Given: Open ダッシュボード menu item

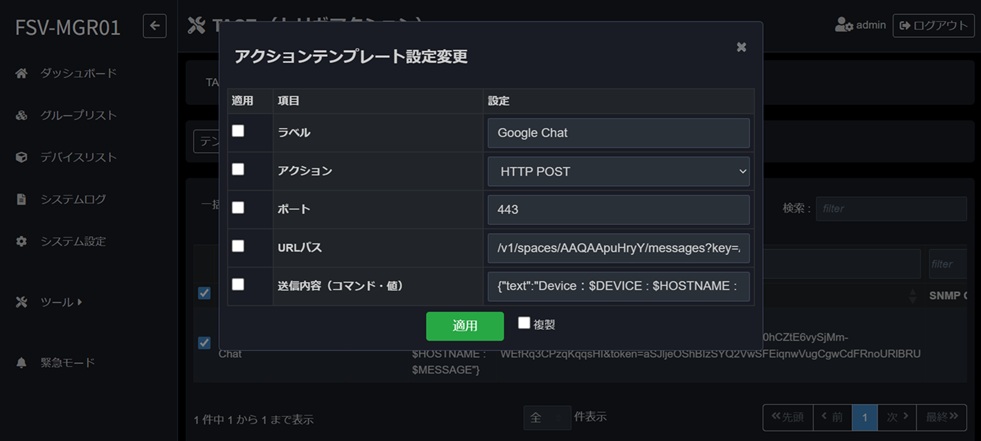Looking at the screenshot, I should pyautogui.click(x=79, y=73).
